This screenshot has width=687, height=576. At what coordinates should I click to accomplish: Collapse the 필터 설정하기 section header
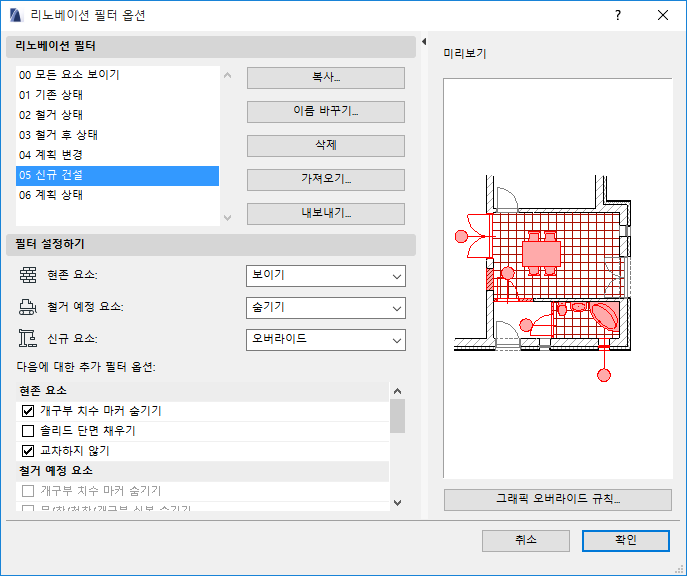pos(211,245)
